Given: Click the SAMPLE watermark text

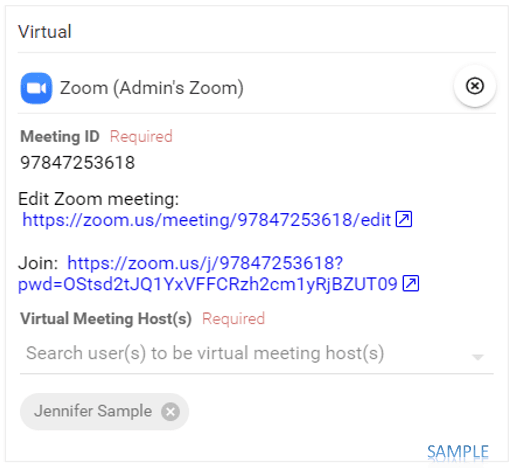Looking at the screenshot, I should click(458, 452).
